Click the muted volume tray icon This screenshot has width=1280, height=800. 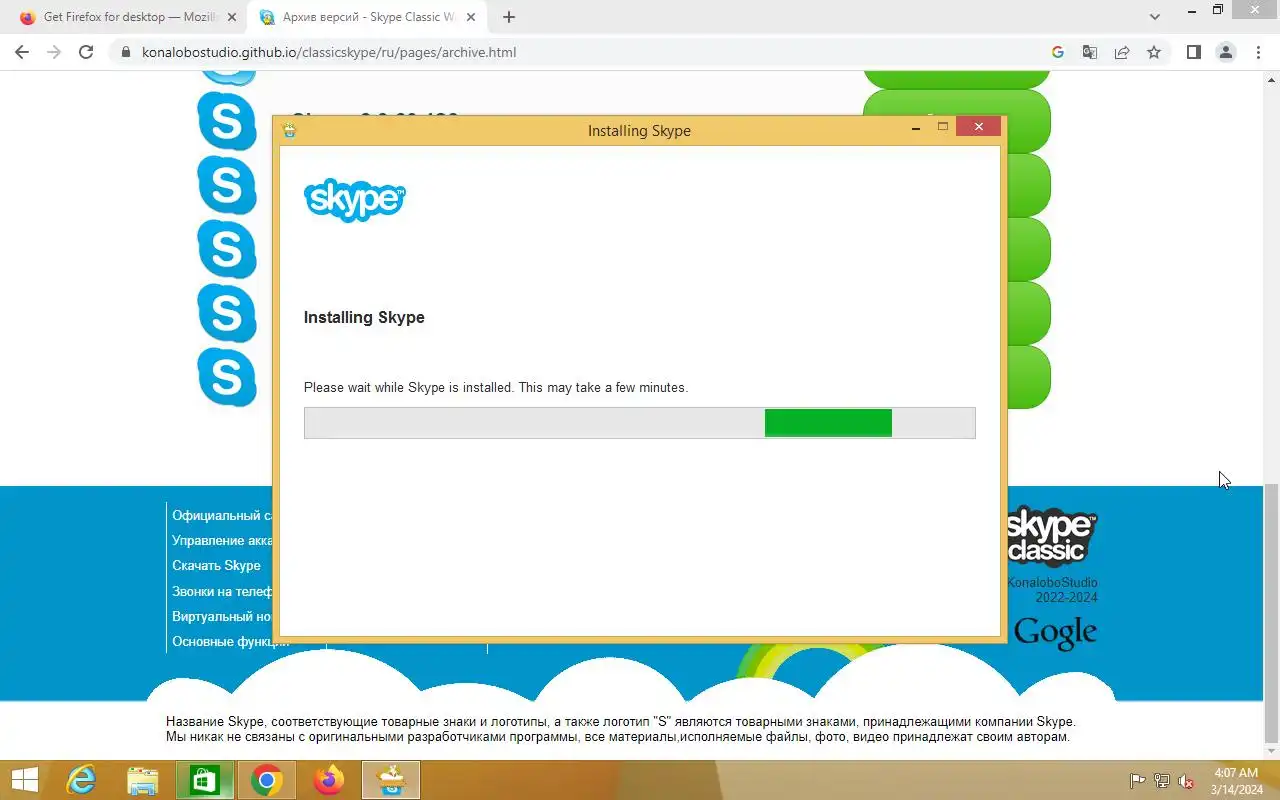[1186, 781]
